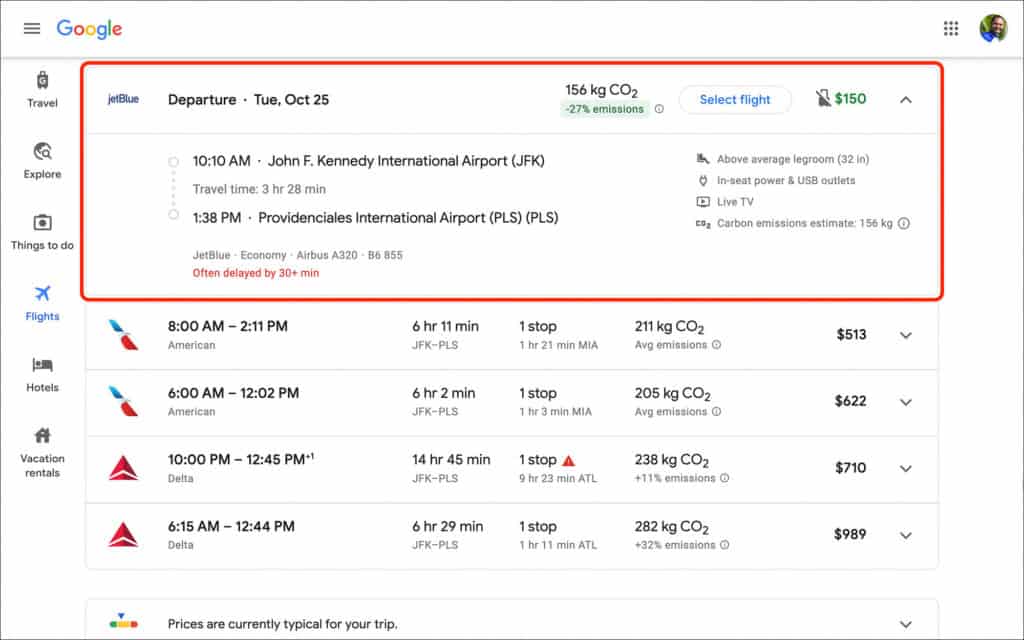Click the $622 price
This screenshot has height=640, width=1024.
tap(850, 401)
